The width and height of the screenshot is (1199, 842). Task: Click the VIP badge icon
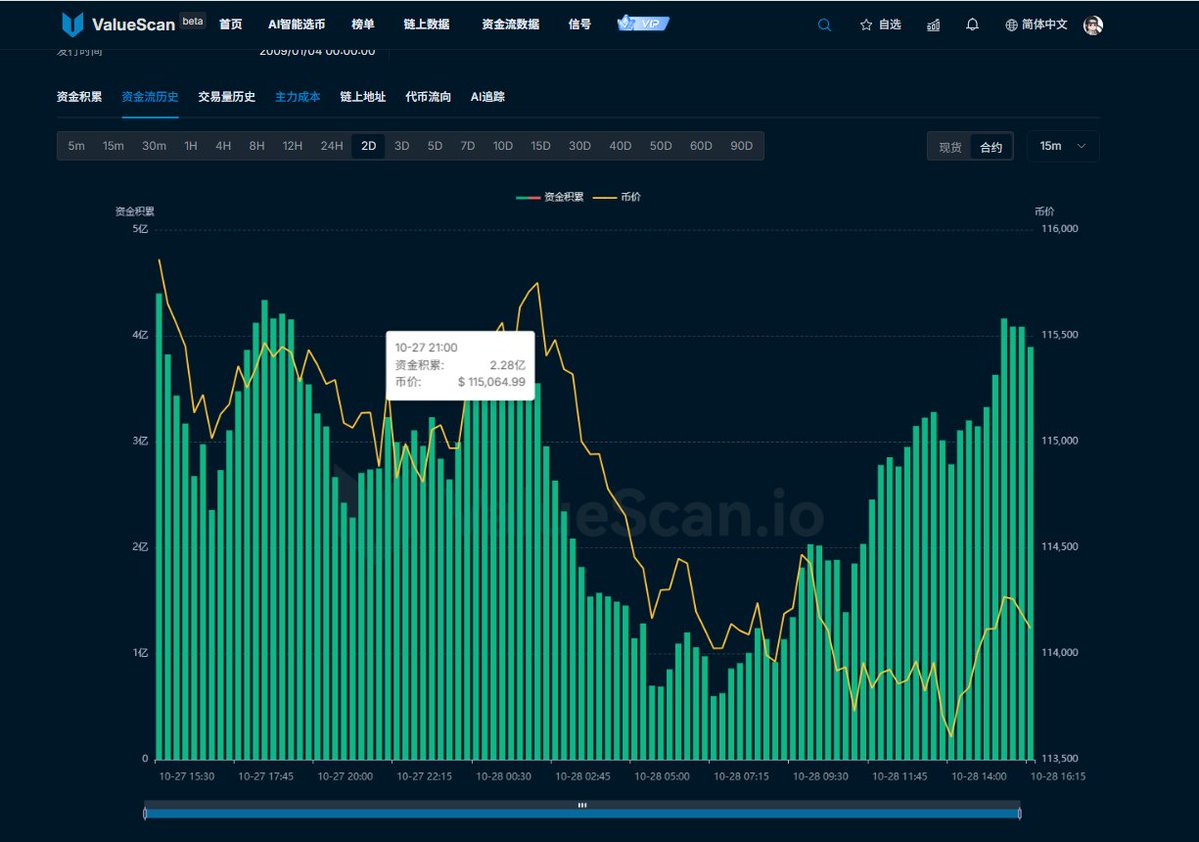click(x=643, y=23)
